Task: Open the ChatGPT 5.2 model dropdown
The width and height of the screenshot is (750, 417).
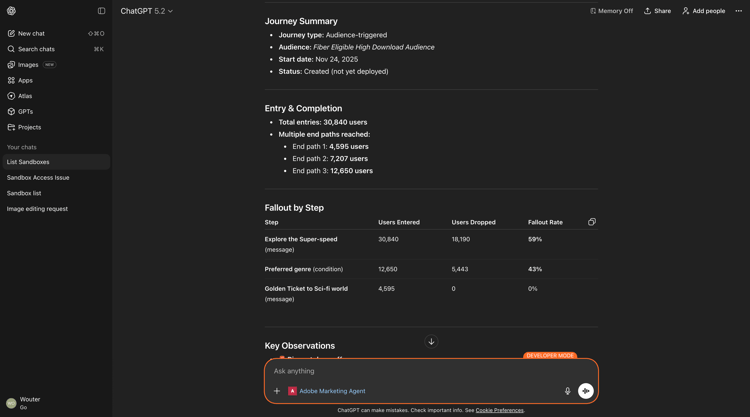Action: tap(147, 11)
